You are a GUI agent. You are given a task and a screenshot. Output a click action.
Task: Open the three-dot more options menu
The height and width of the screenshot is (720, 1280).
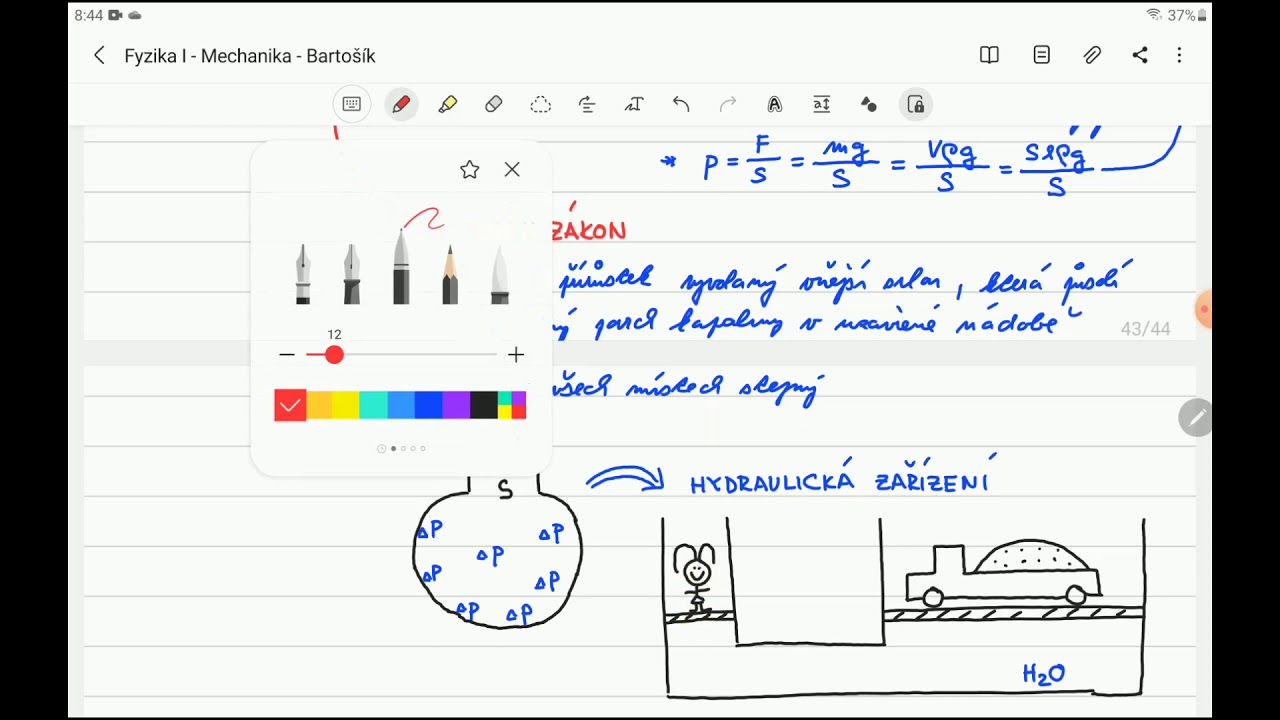(1179, 56)
